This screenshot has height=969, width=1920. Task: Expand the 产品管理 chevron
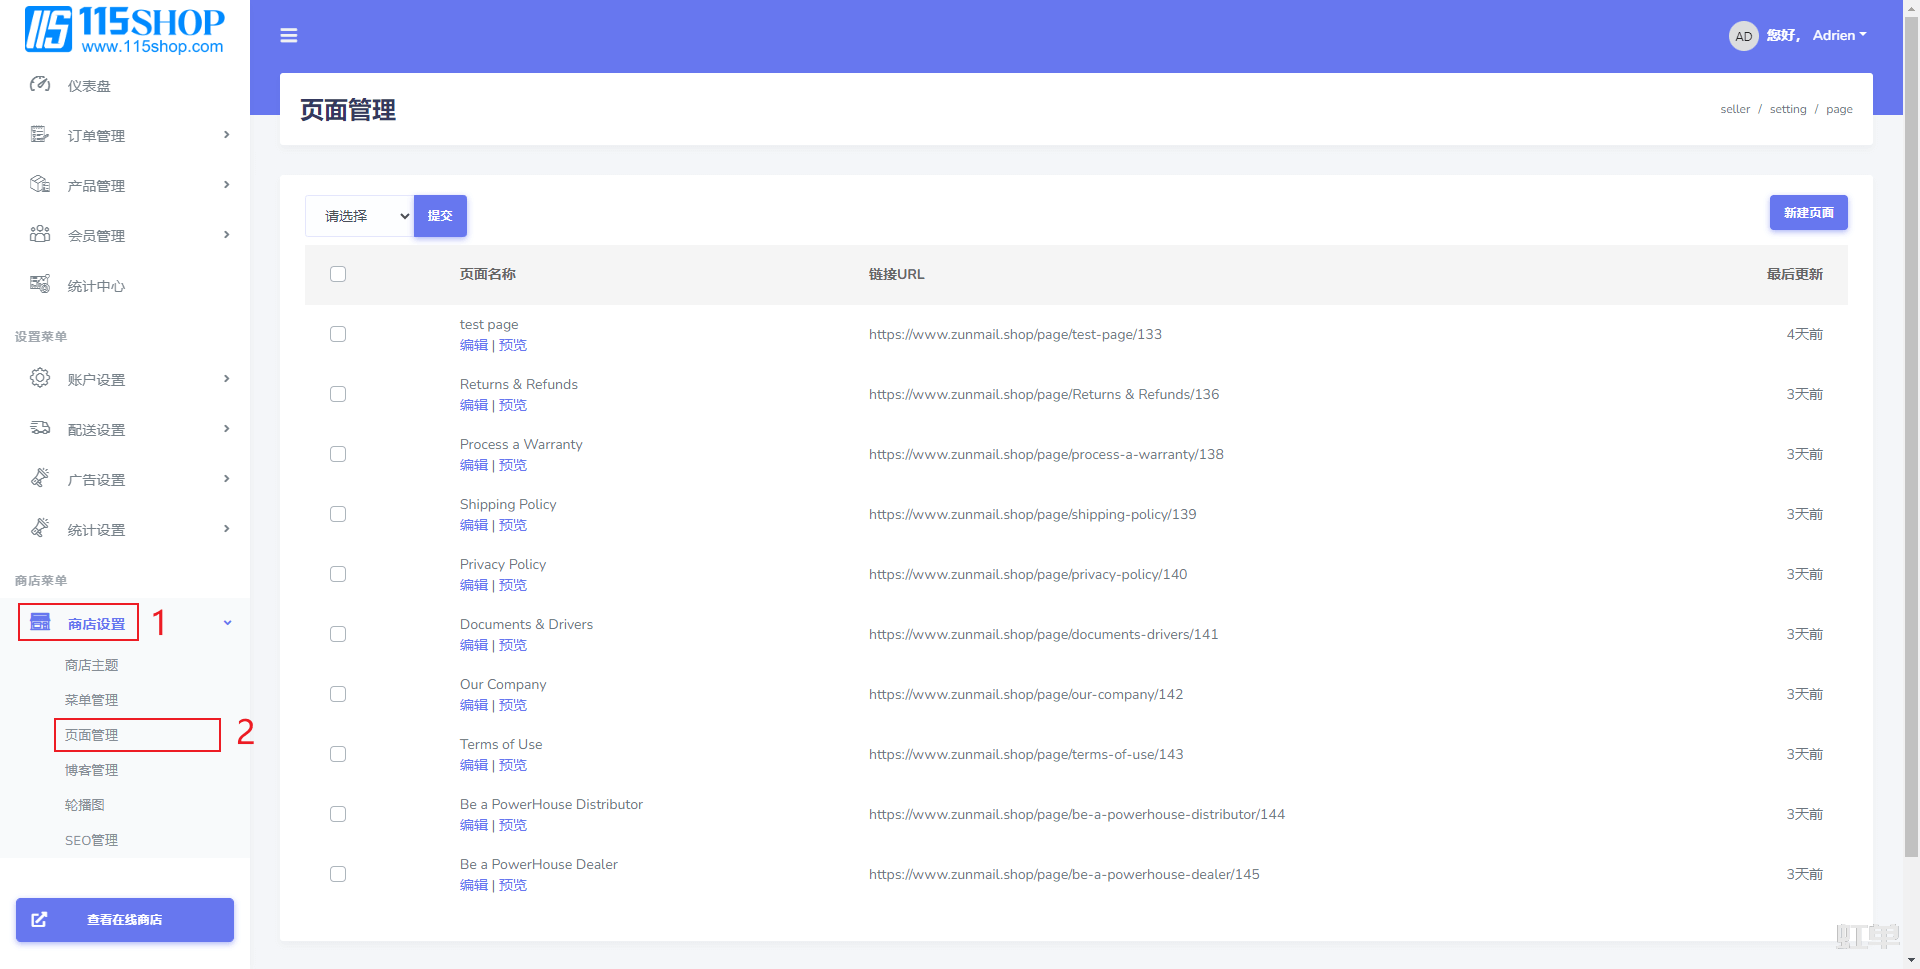(227, 185)
